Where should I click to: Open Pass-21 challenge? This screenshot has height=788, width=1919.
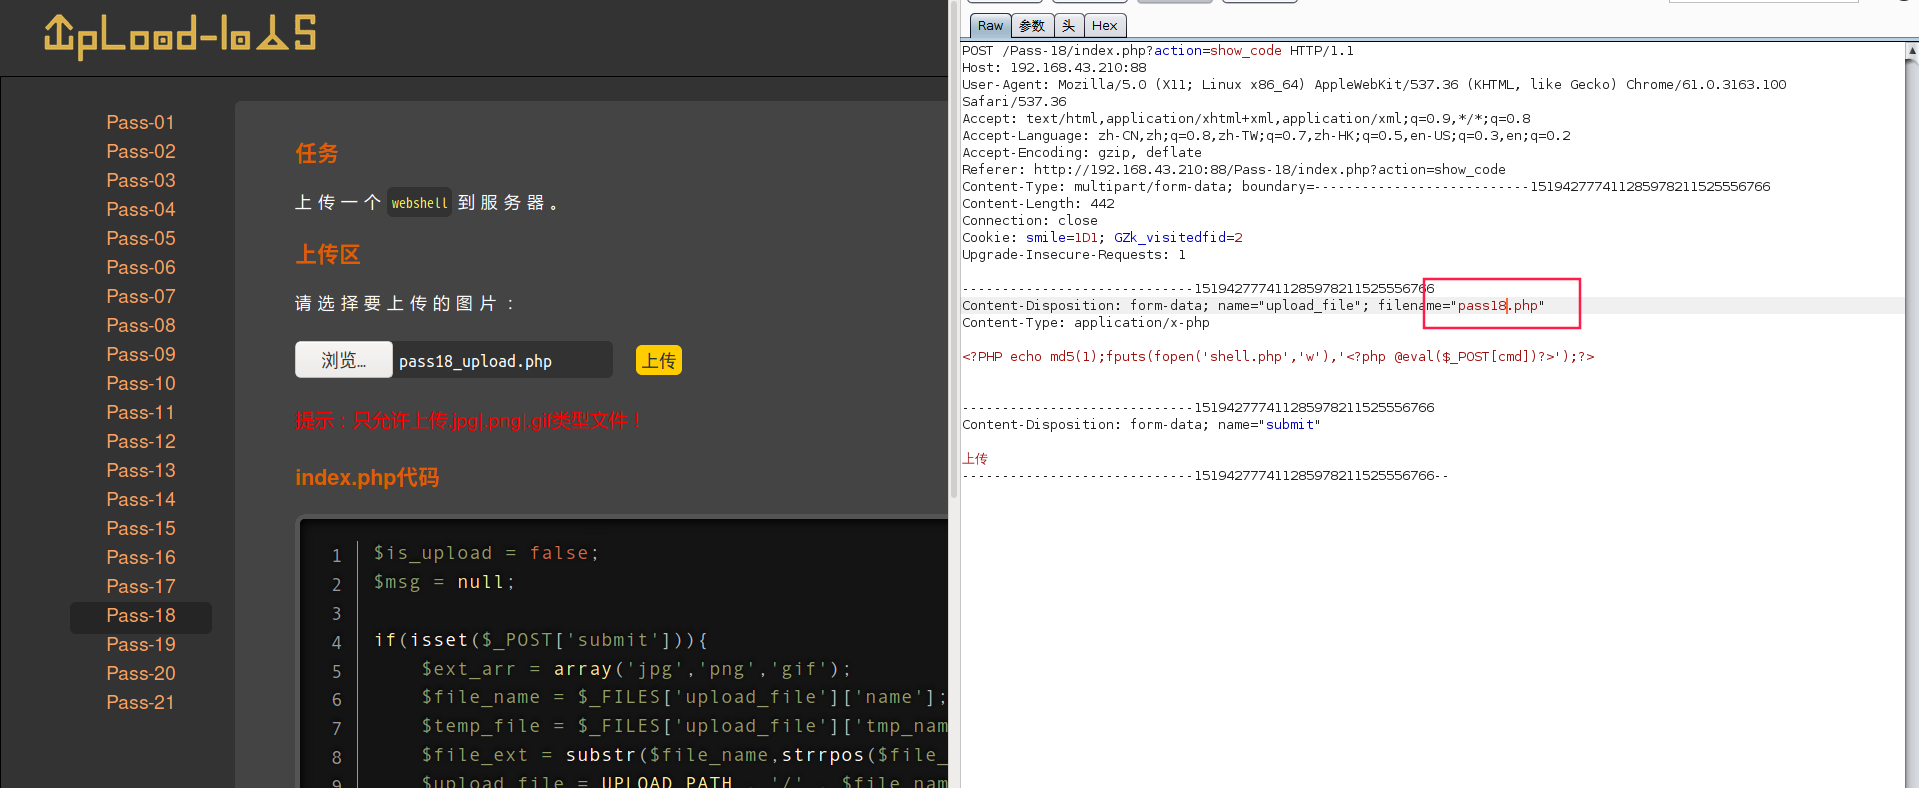(x=140, y=702)
